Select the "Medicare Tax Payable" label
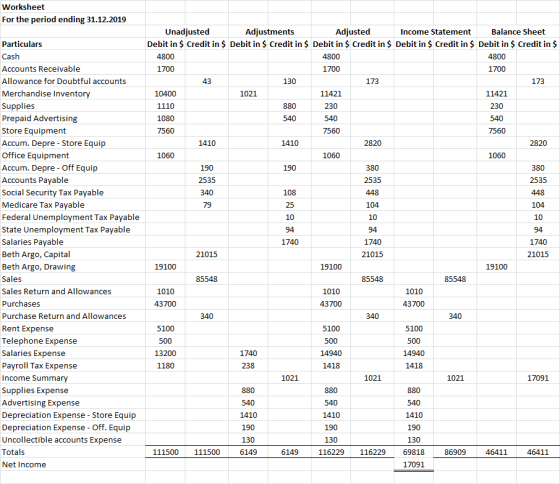The image size is (560, 484). click(x=43, y=205)
